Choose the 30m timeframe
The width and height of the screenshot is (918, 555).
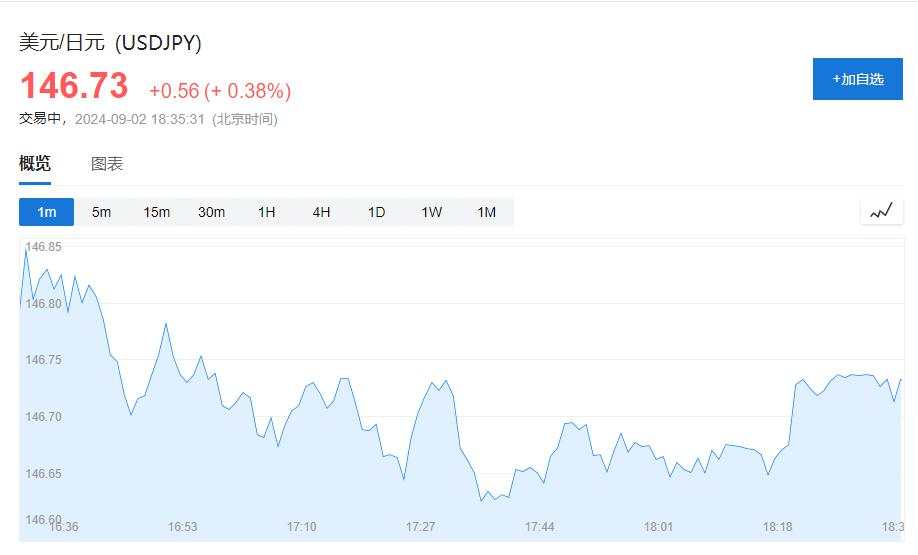pyautogui.click(x=211, y=212)
